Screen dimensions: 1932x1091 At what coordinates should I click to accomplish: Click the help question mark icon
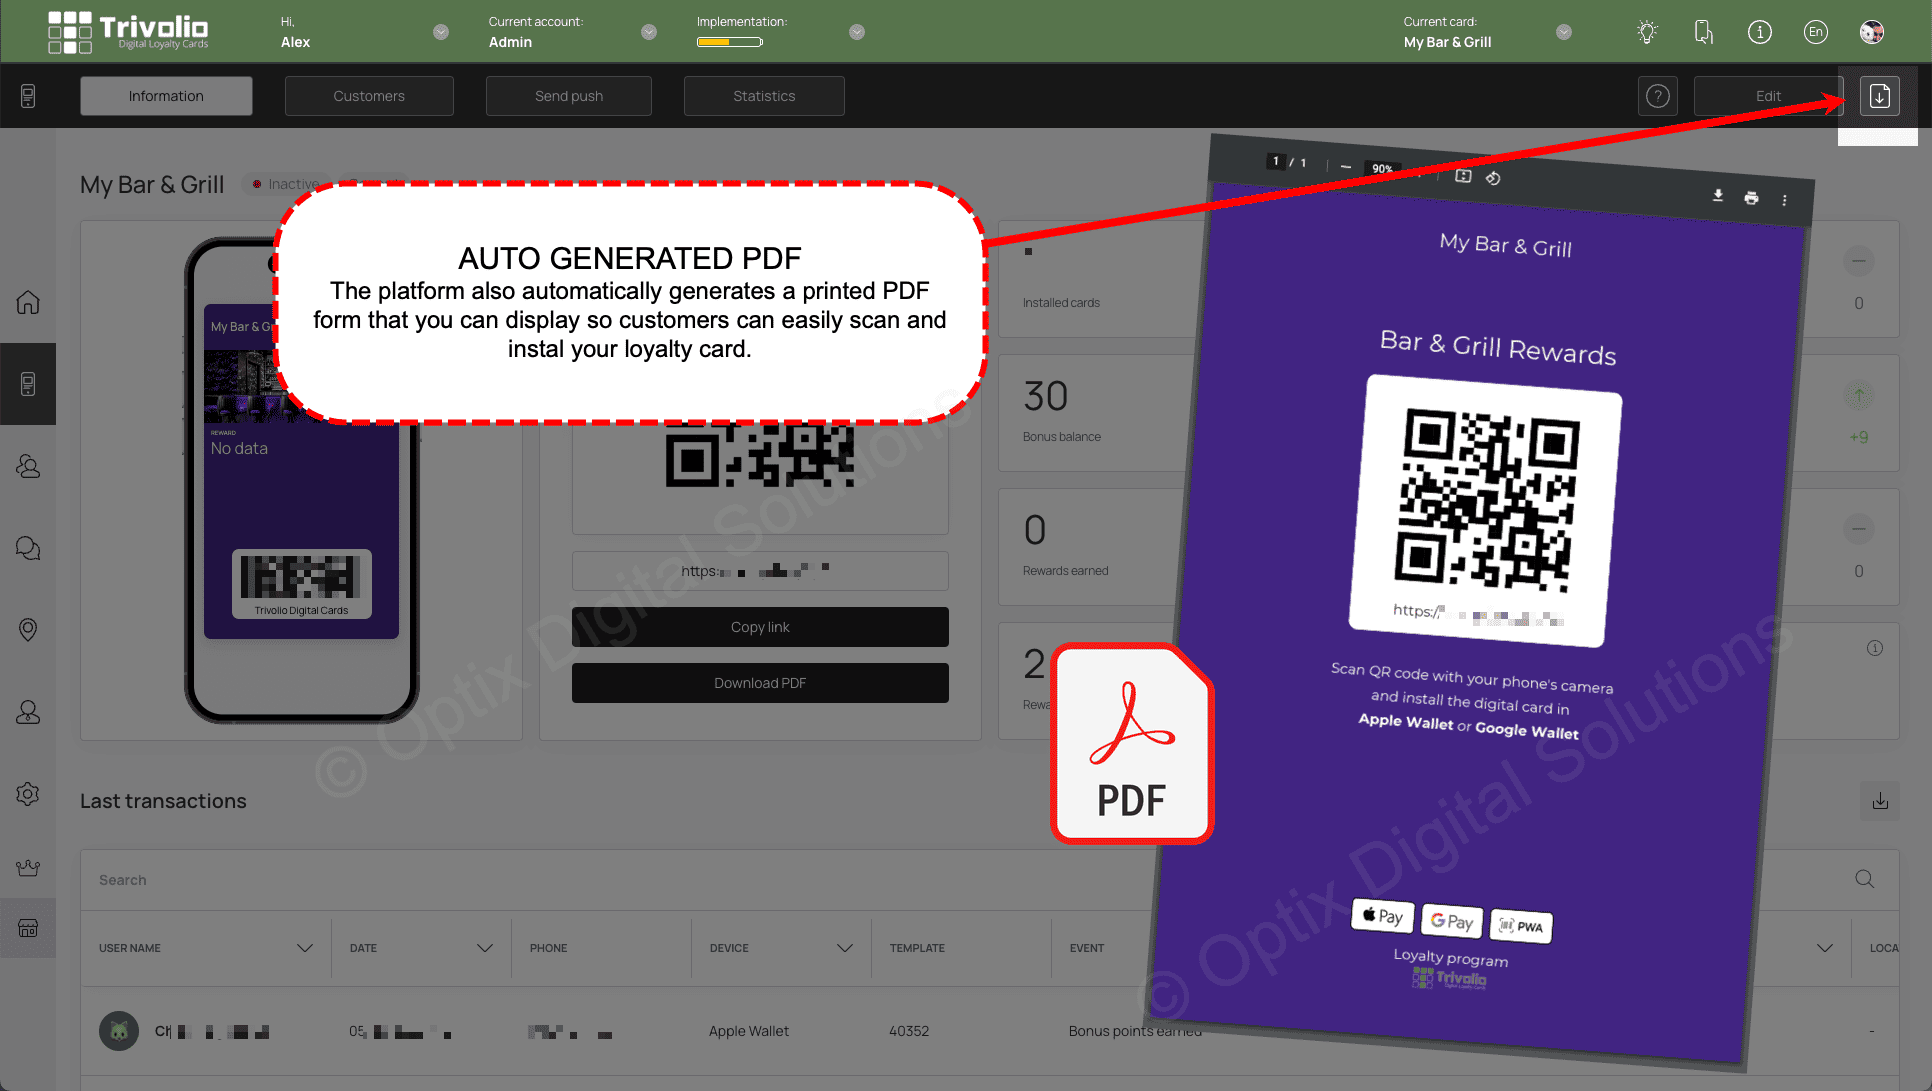point(1658,96)
